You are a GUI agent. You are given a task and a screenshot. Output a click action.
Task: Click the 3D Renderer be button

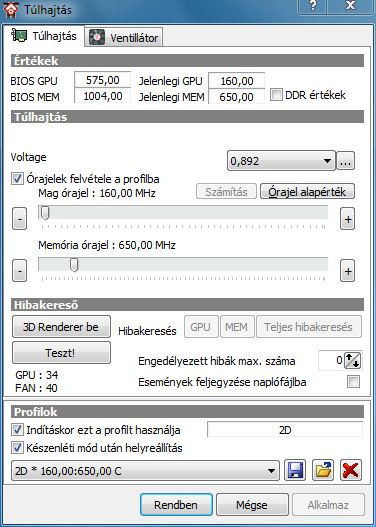(x=61, y=327)
